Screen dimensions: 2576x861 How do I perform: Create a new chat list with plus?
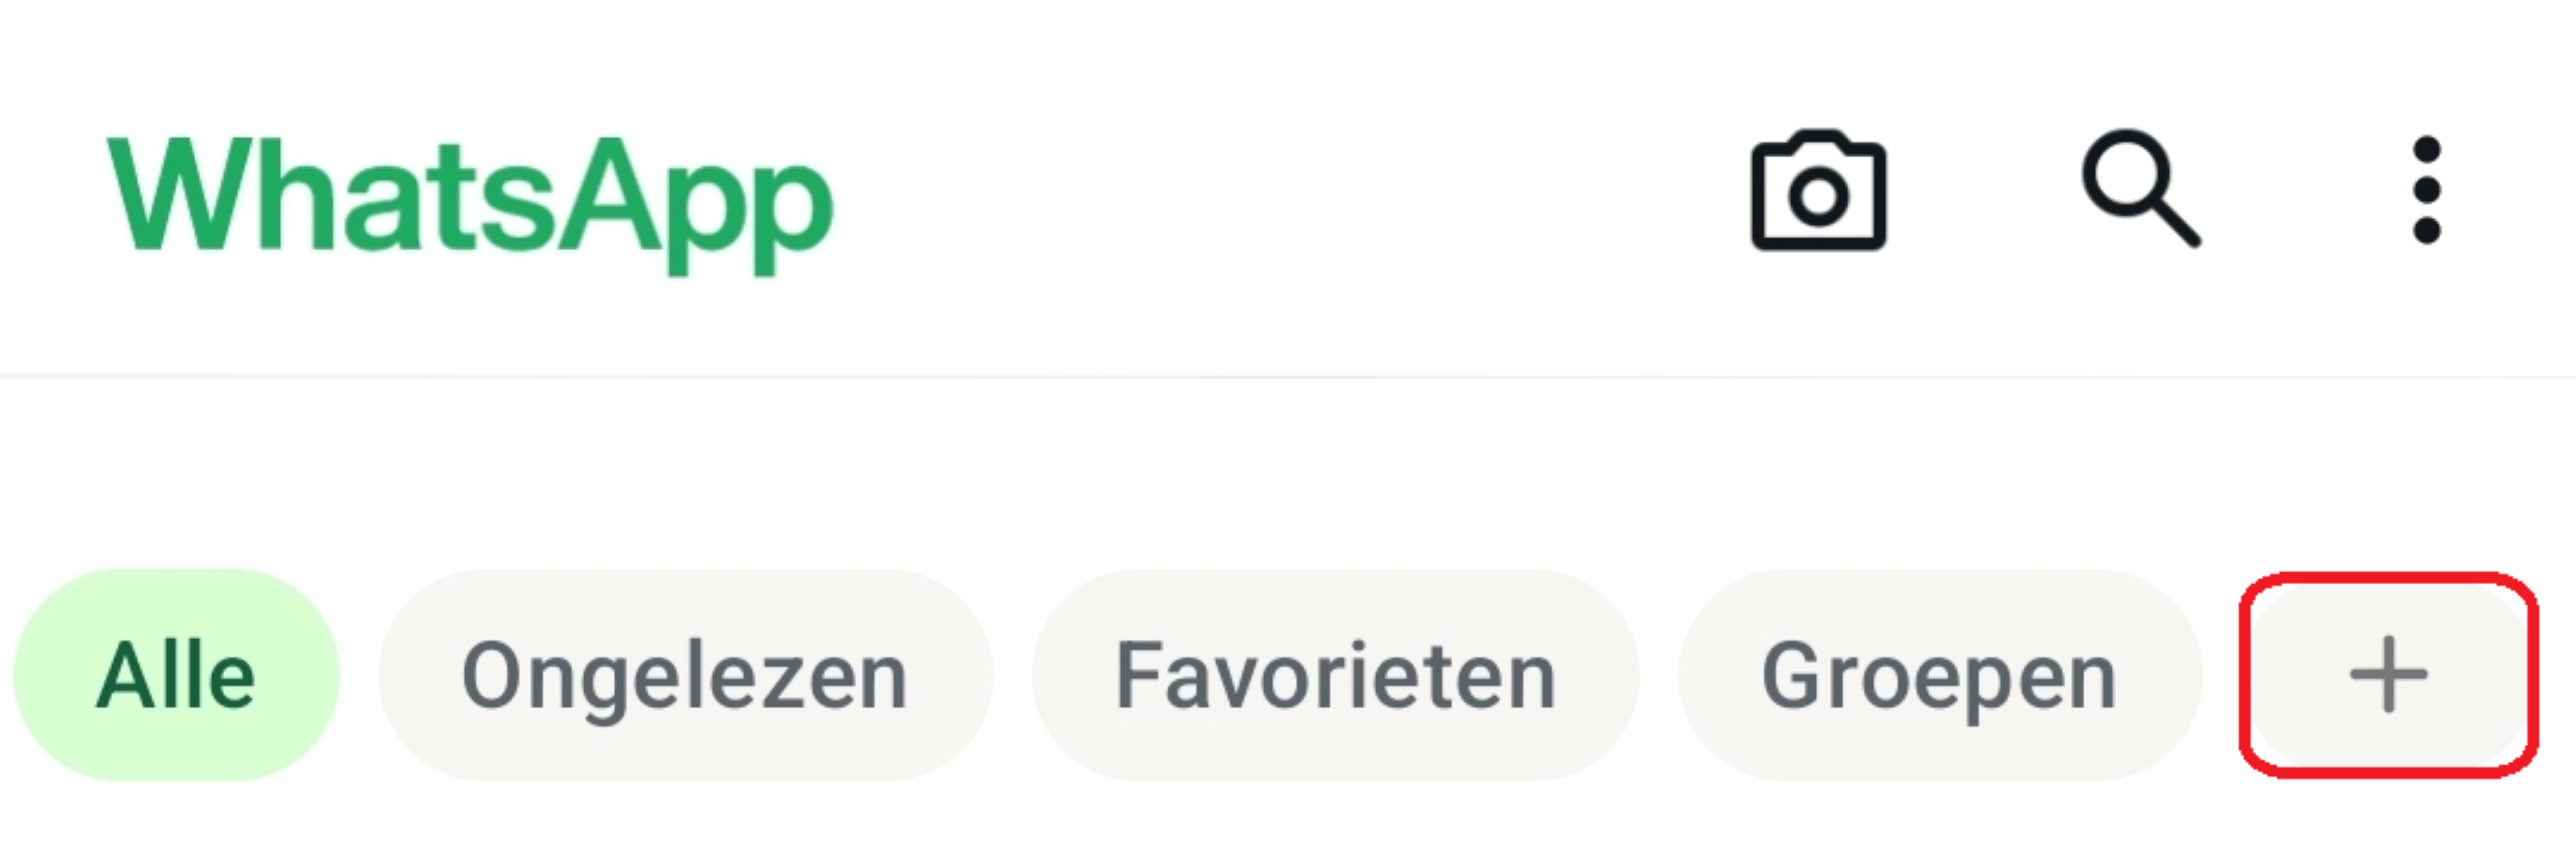coord(2389,674)
